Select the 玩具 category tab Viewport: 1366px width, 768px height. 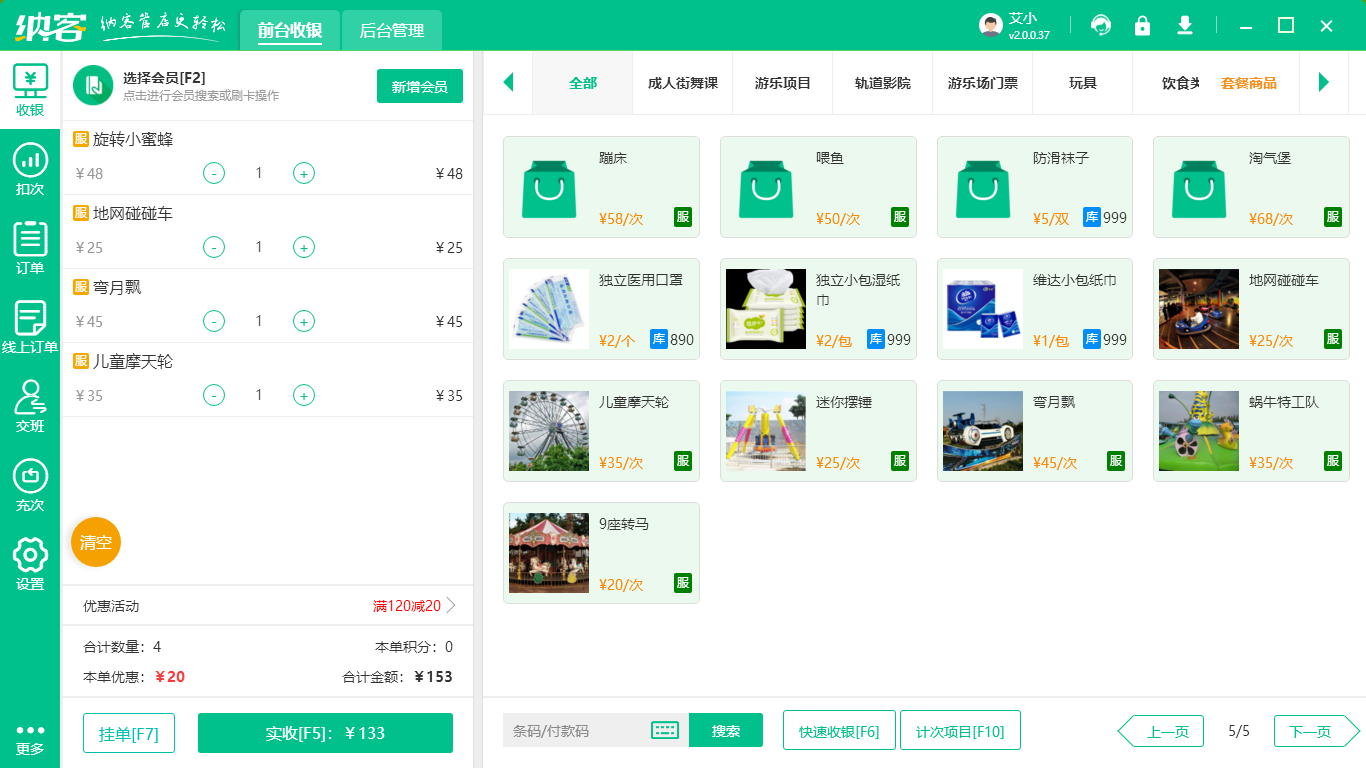pos(1081,84)
